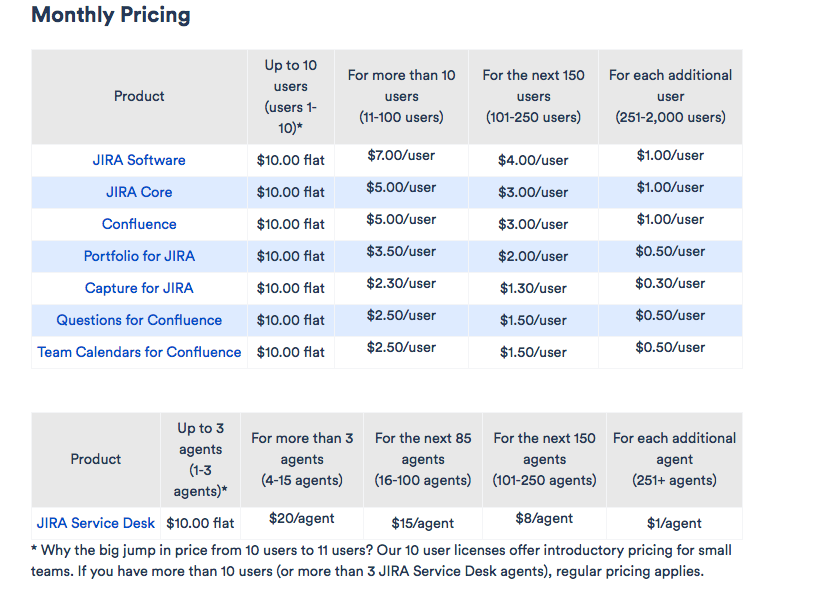Click the $2.30/user price cell

tap(401, 284)
